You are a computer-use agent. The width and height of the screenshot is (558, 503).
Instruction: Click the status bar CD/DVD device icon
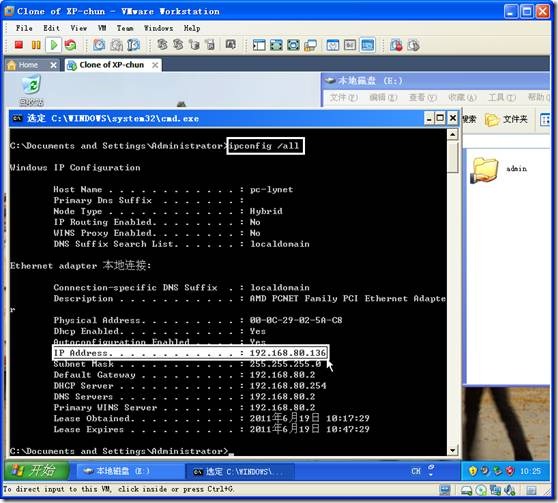(481, 491)
